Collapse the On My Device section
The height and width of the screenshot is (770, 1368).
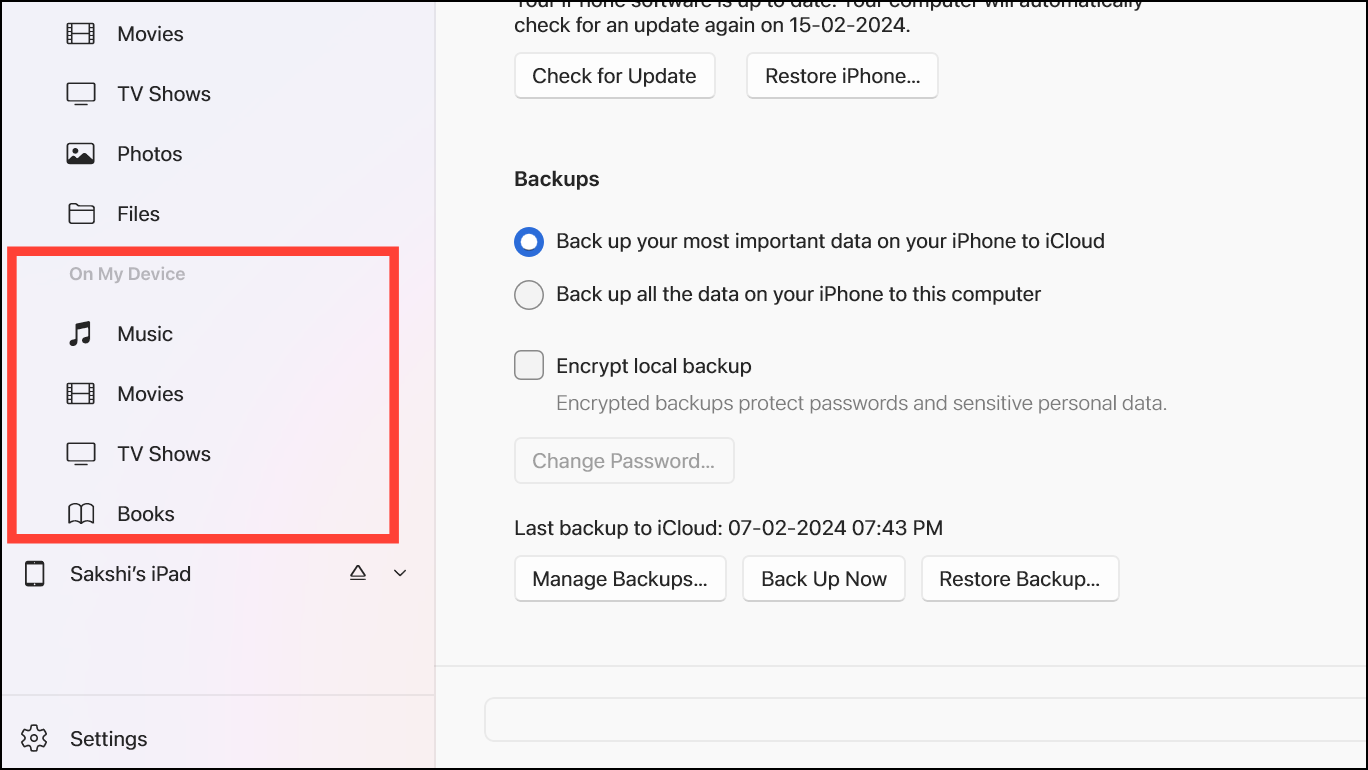pyautogui.click(x=126, y=273)
